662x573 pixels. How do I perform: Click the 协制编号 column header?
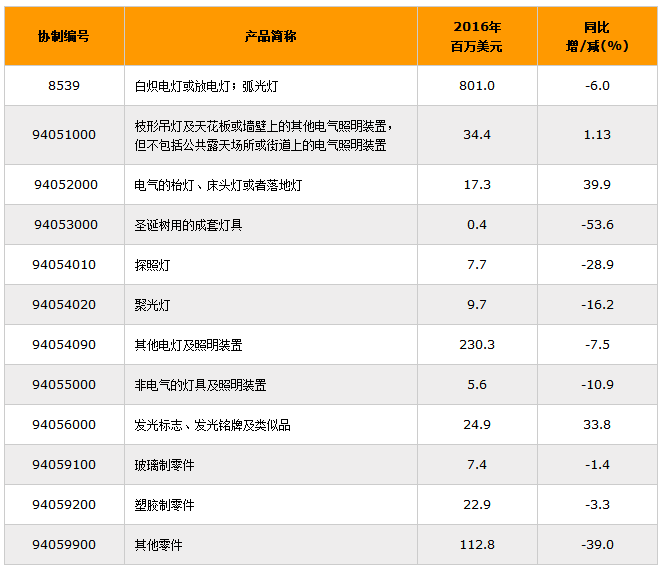tap(64, 36)
